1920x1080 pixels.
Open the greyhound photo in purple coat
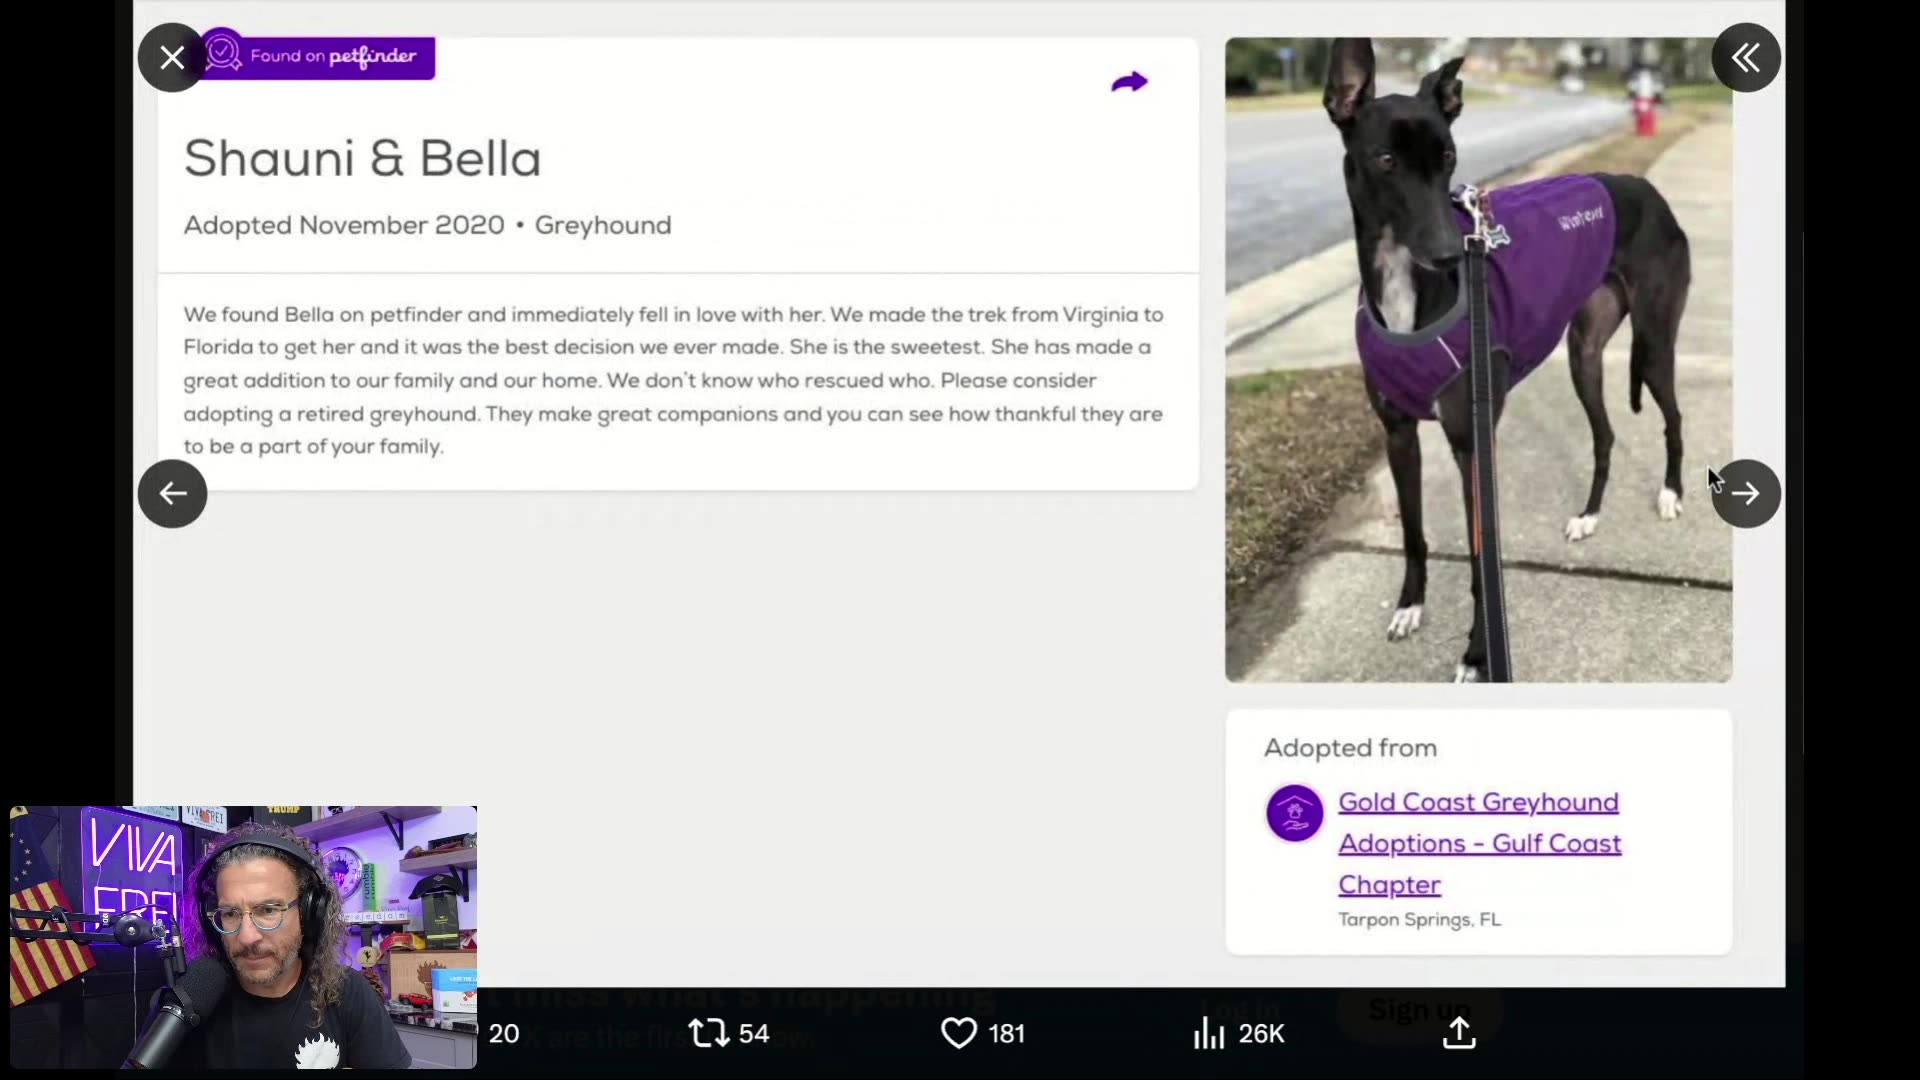coord(1479,360)
